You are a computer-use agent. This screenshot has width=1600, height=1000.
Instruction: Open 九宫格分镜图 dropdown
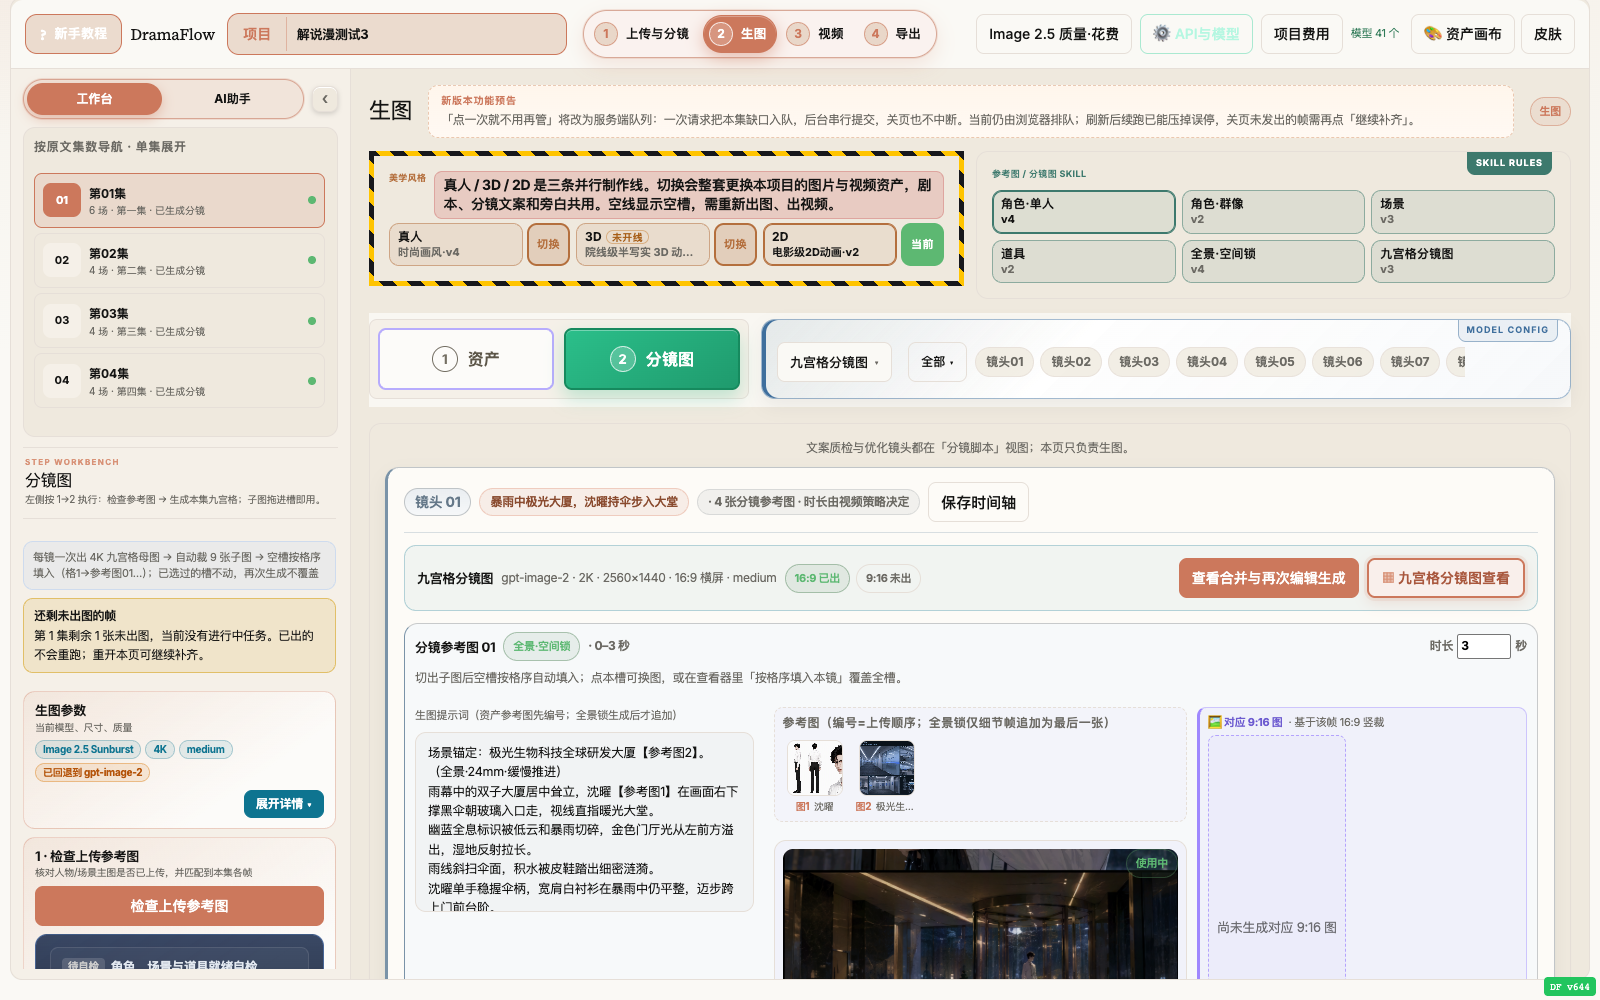tap(834, 362)
